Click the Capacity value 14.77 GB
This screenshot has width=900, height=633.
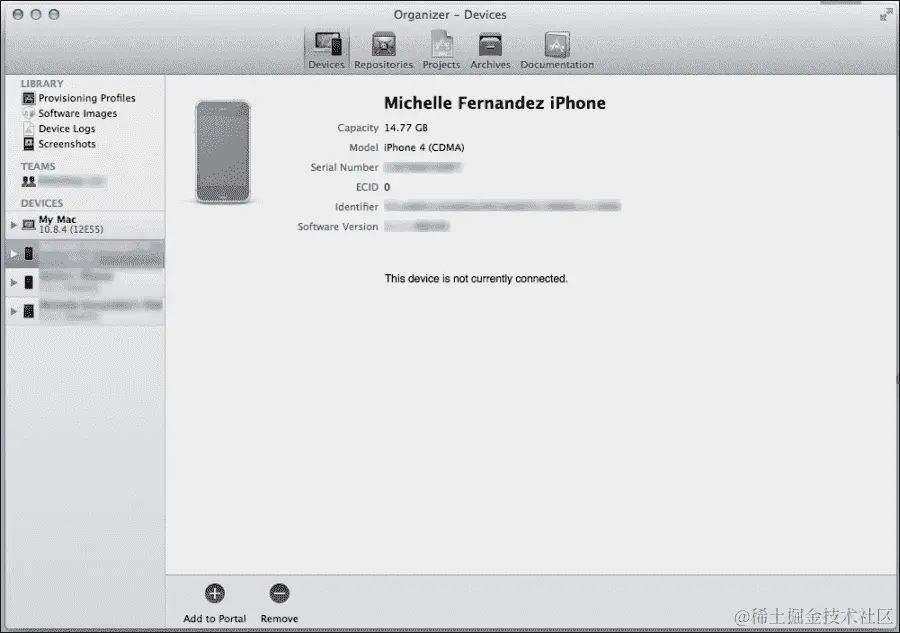408,128
